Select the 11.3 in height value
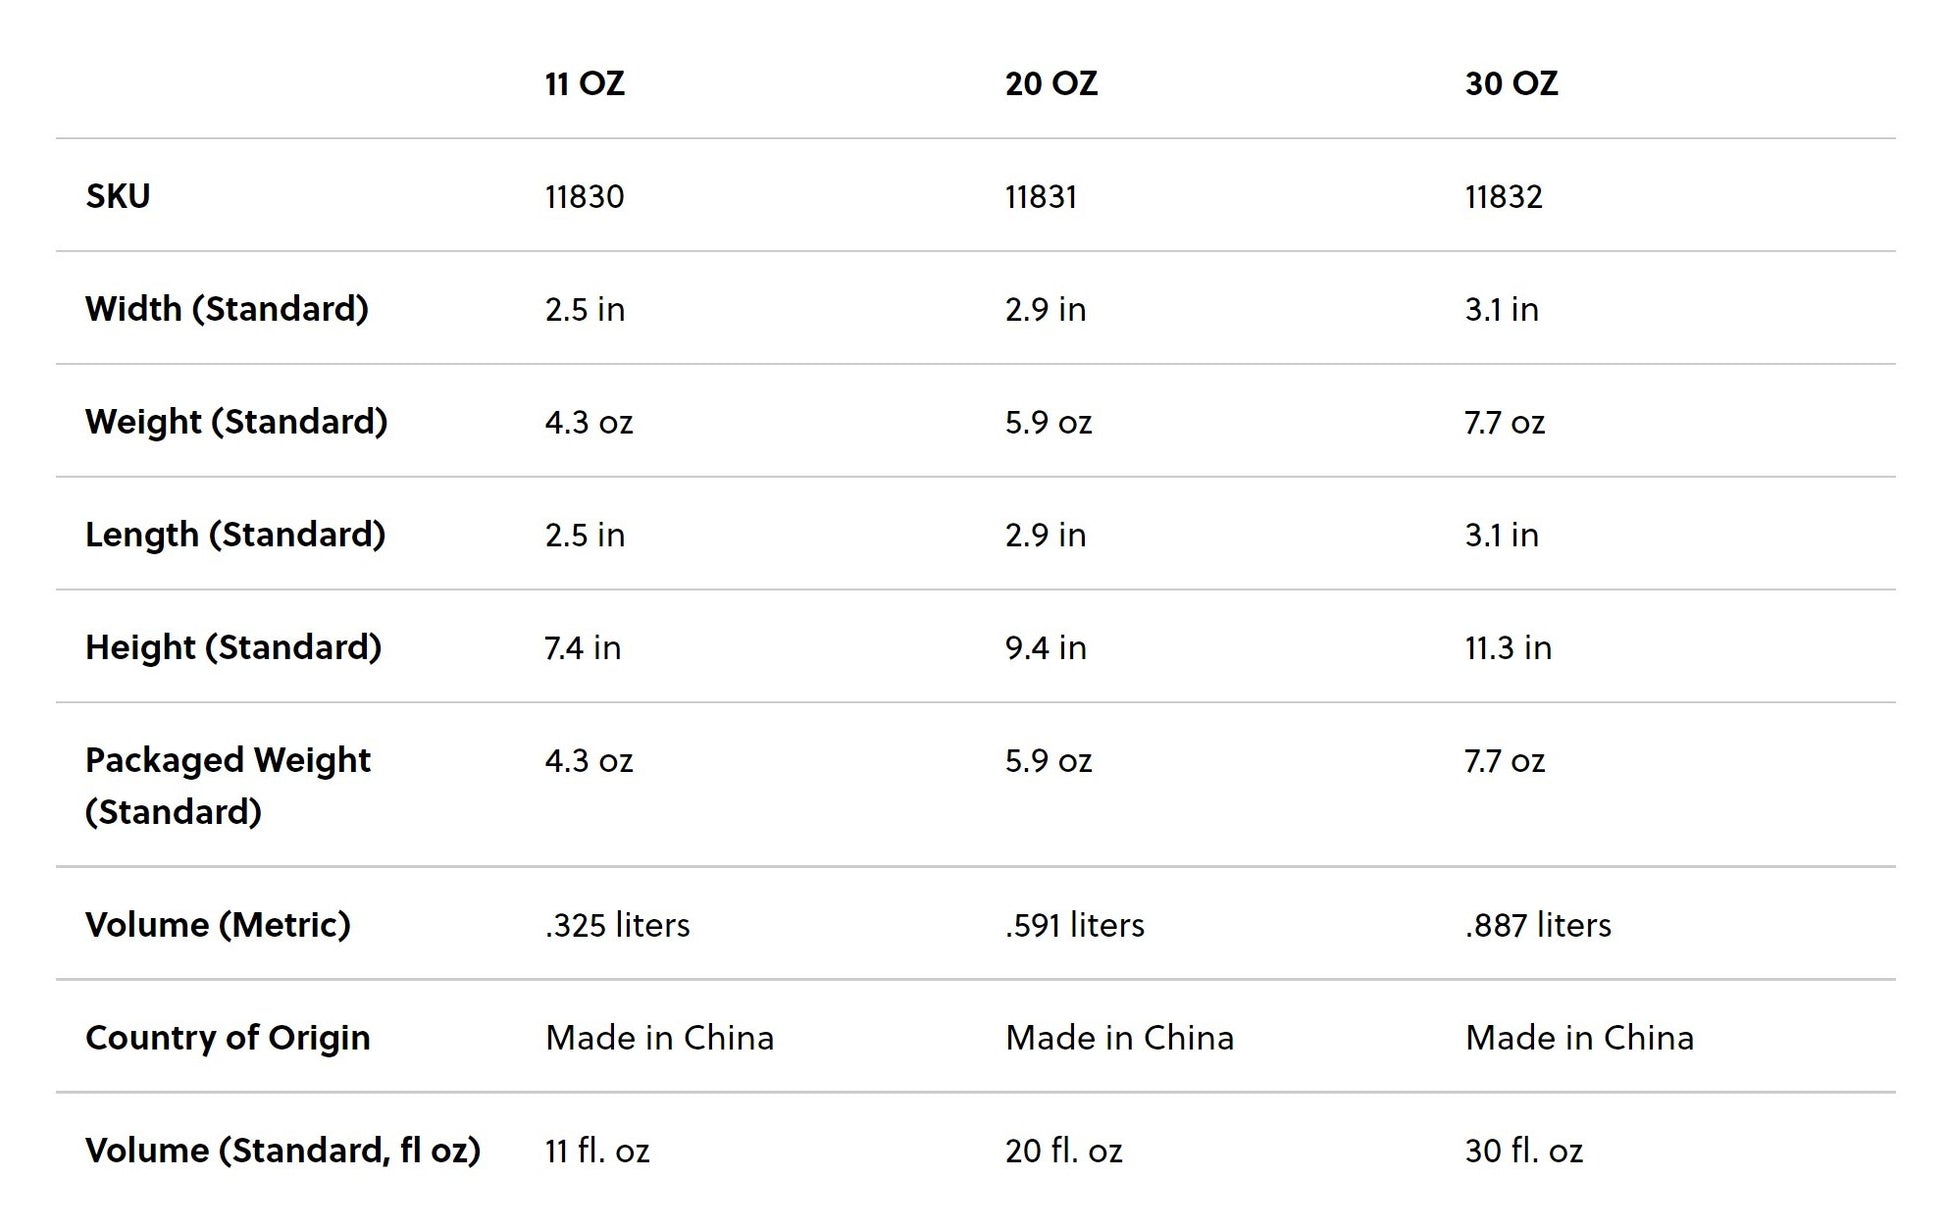 [1508, 648]
